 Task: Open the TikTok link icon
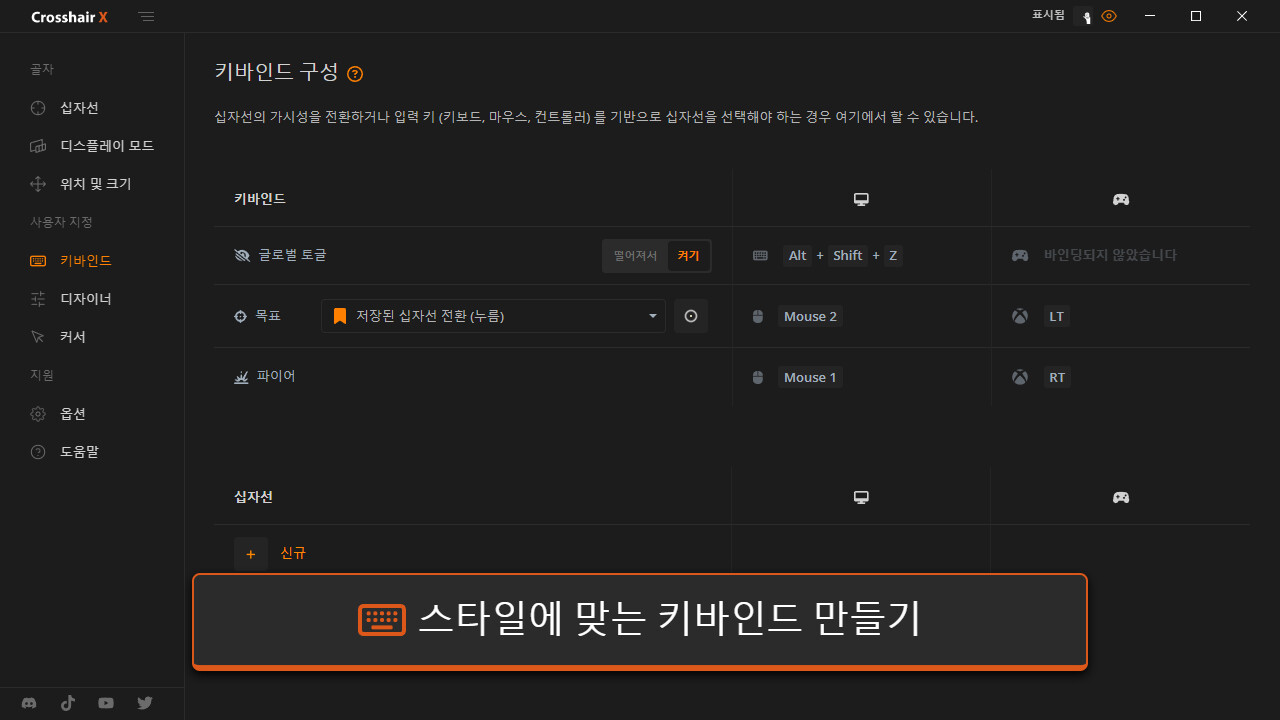pos(68,703)
